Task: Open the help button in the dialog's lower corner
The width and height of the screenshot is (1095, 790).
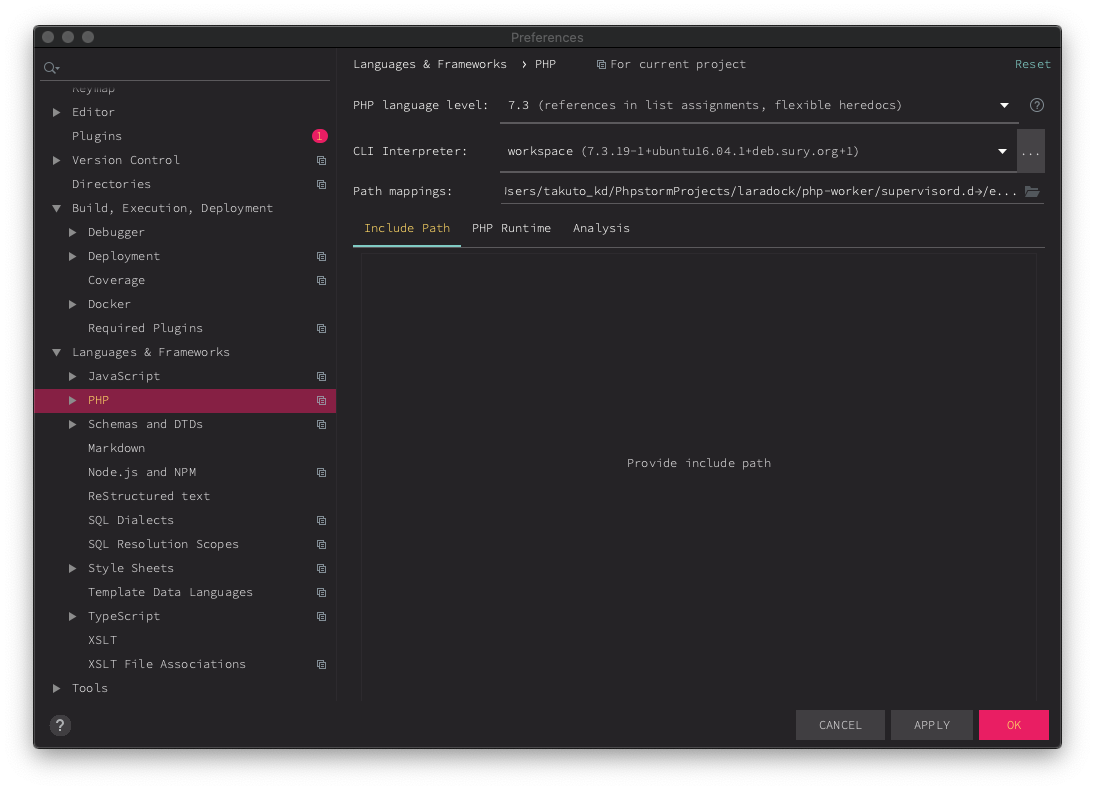Action: point(60,725)
